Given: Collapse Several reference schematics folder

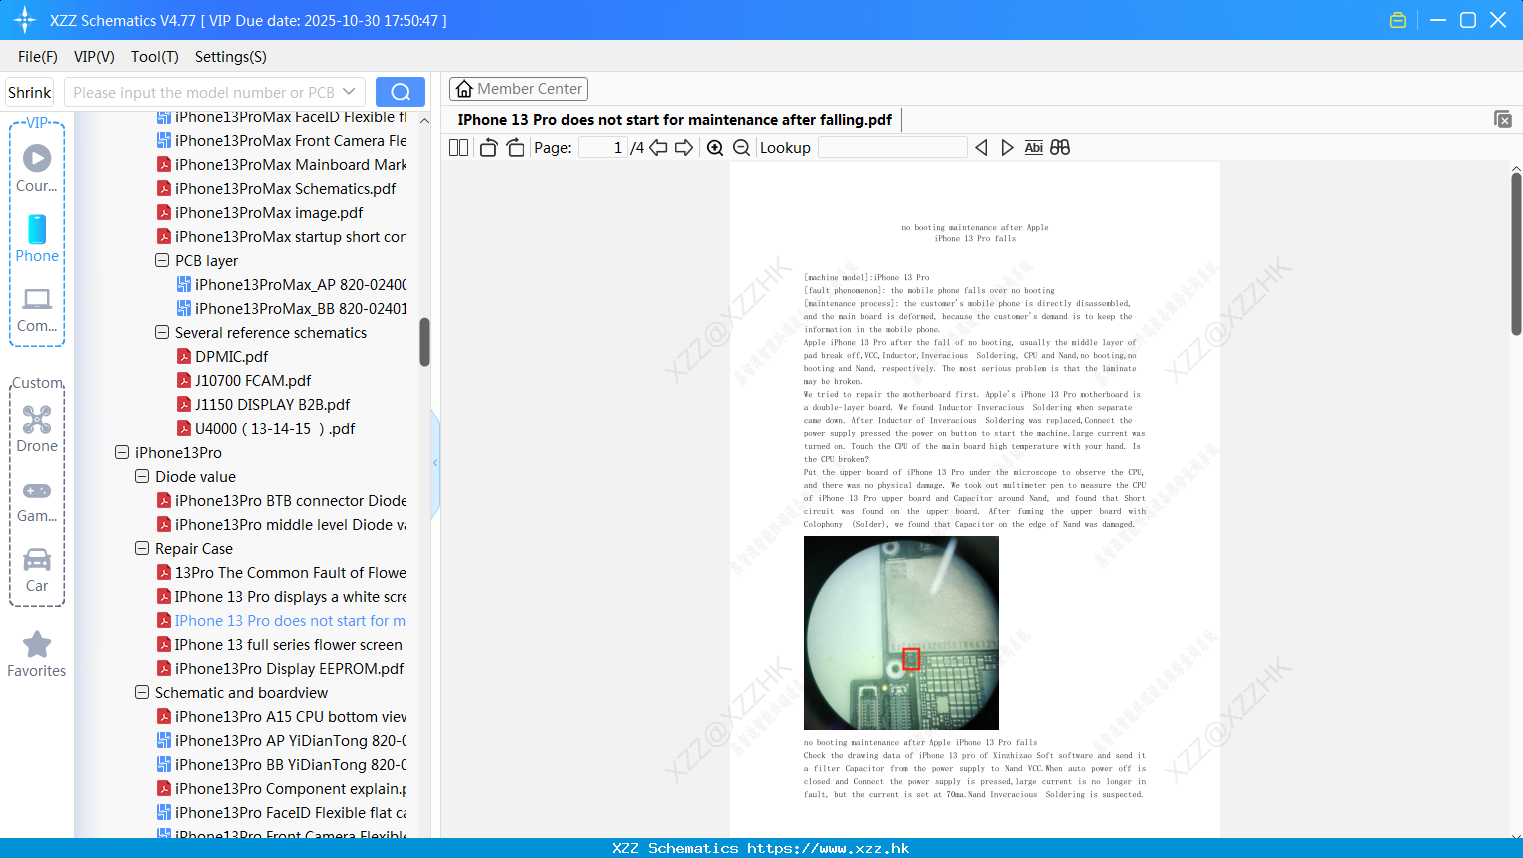Looking at the screenshot, I should click(162, 332).
